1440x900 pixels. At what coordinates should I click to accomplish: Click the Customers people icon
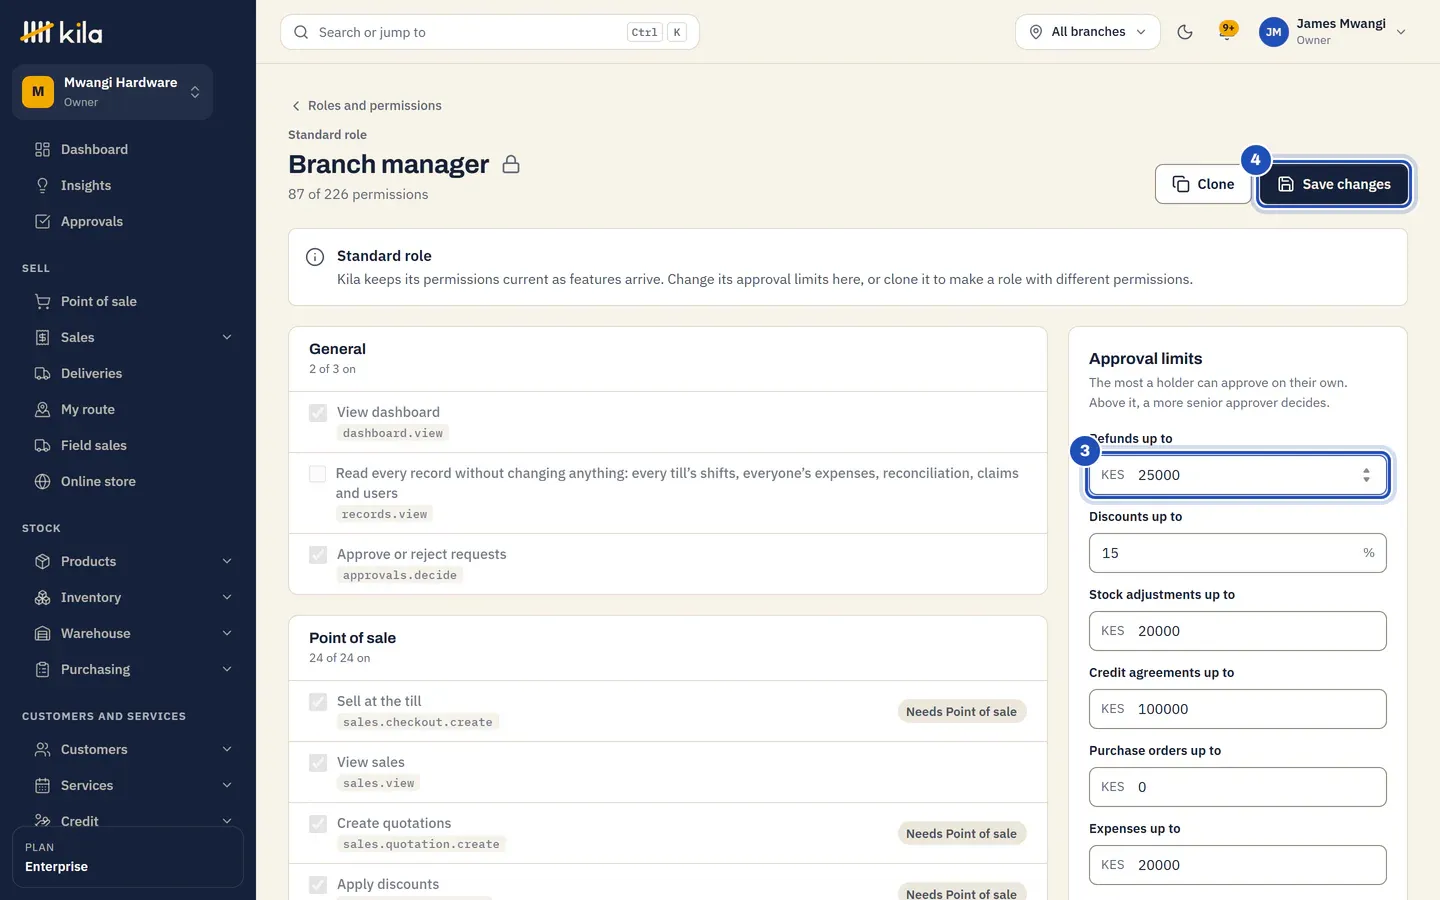[x=42, y=749]
